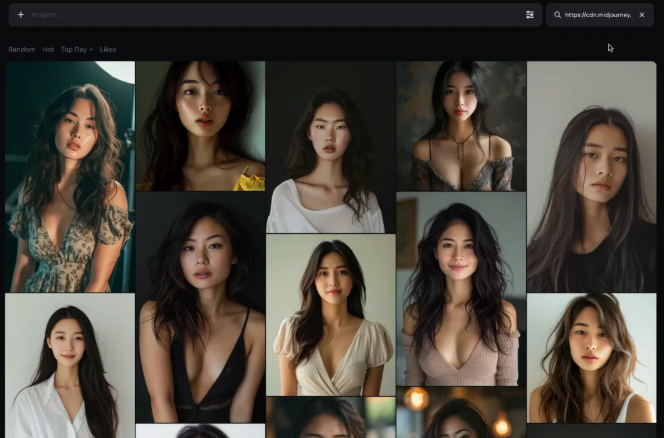Open the portrait with yellow top
Image resolution: width=664 pixels, height=438 pixels.
pos(200,126)
